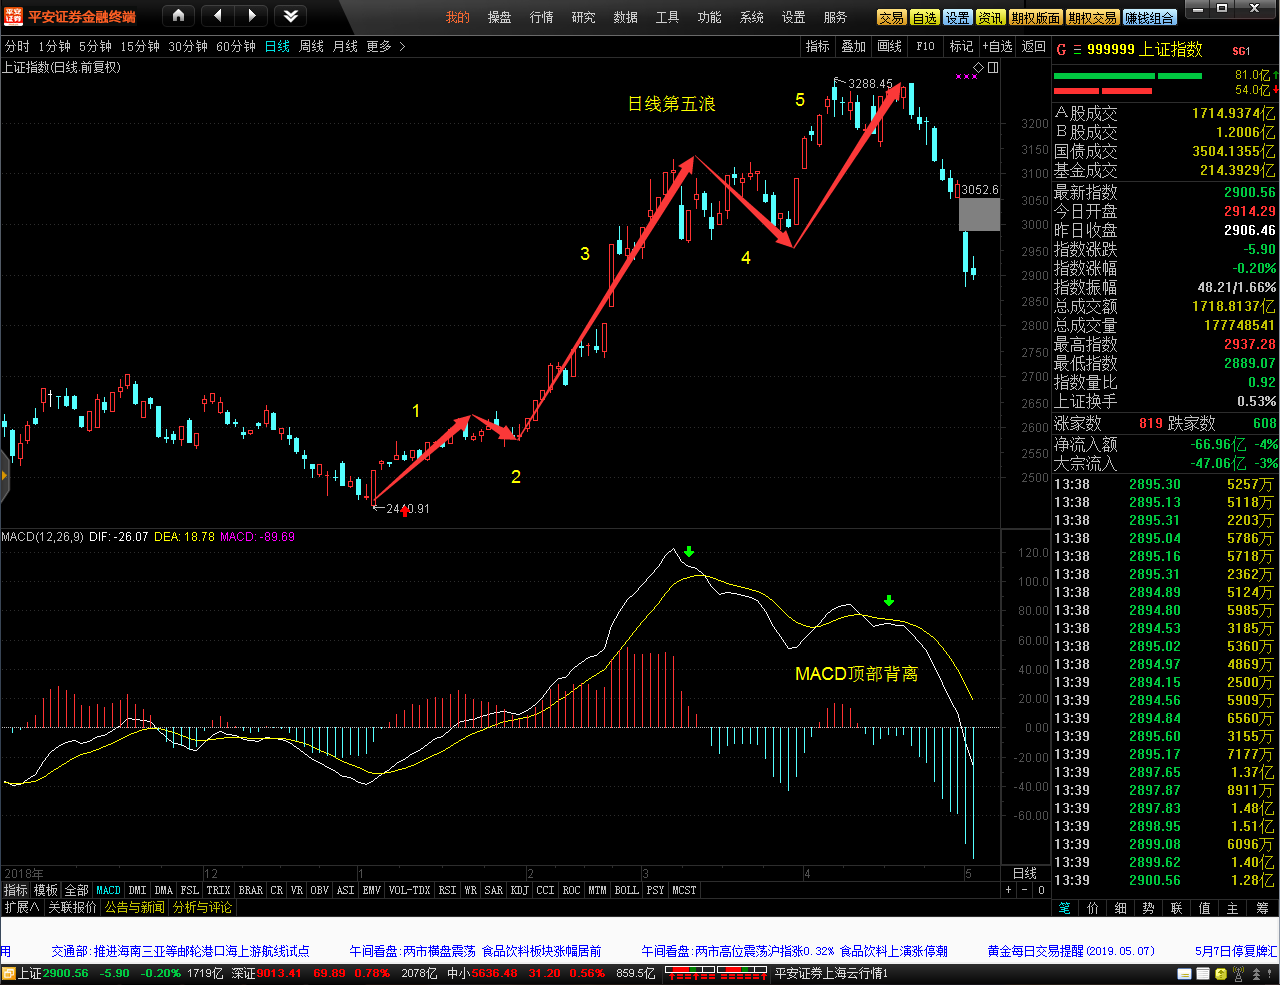Click the status bar icon at bottom left

click(x=8, y=973)
